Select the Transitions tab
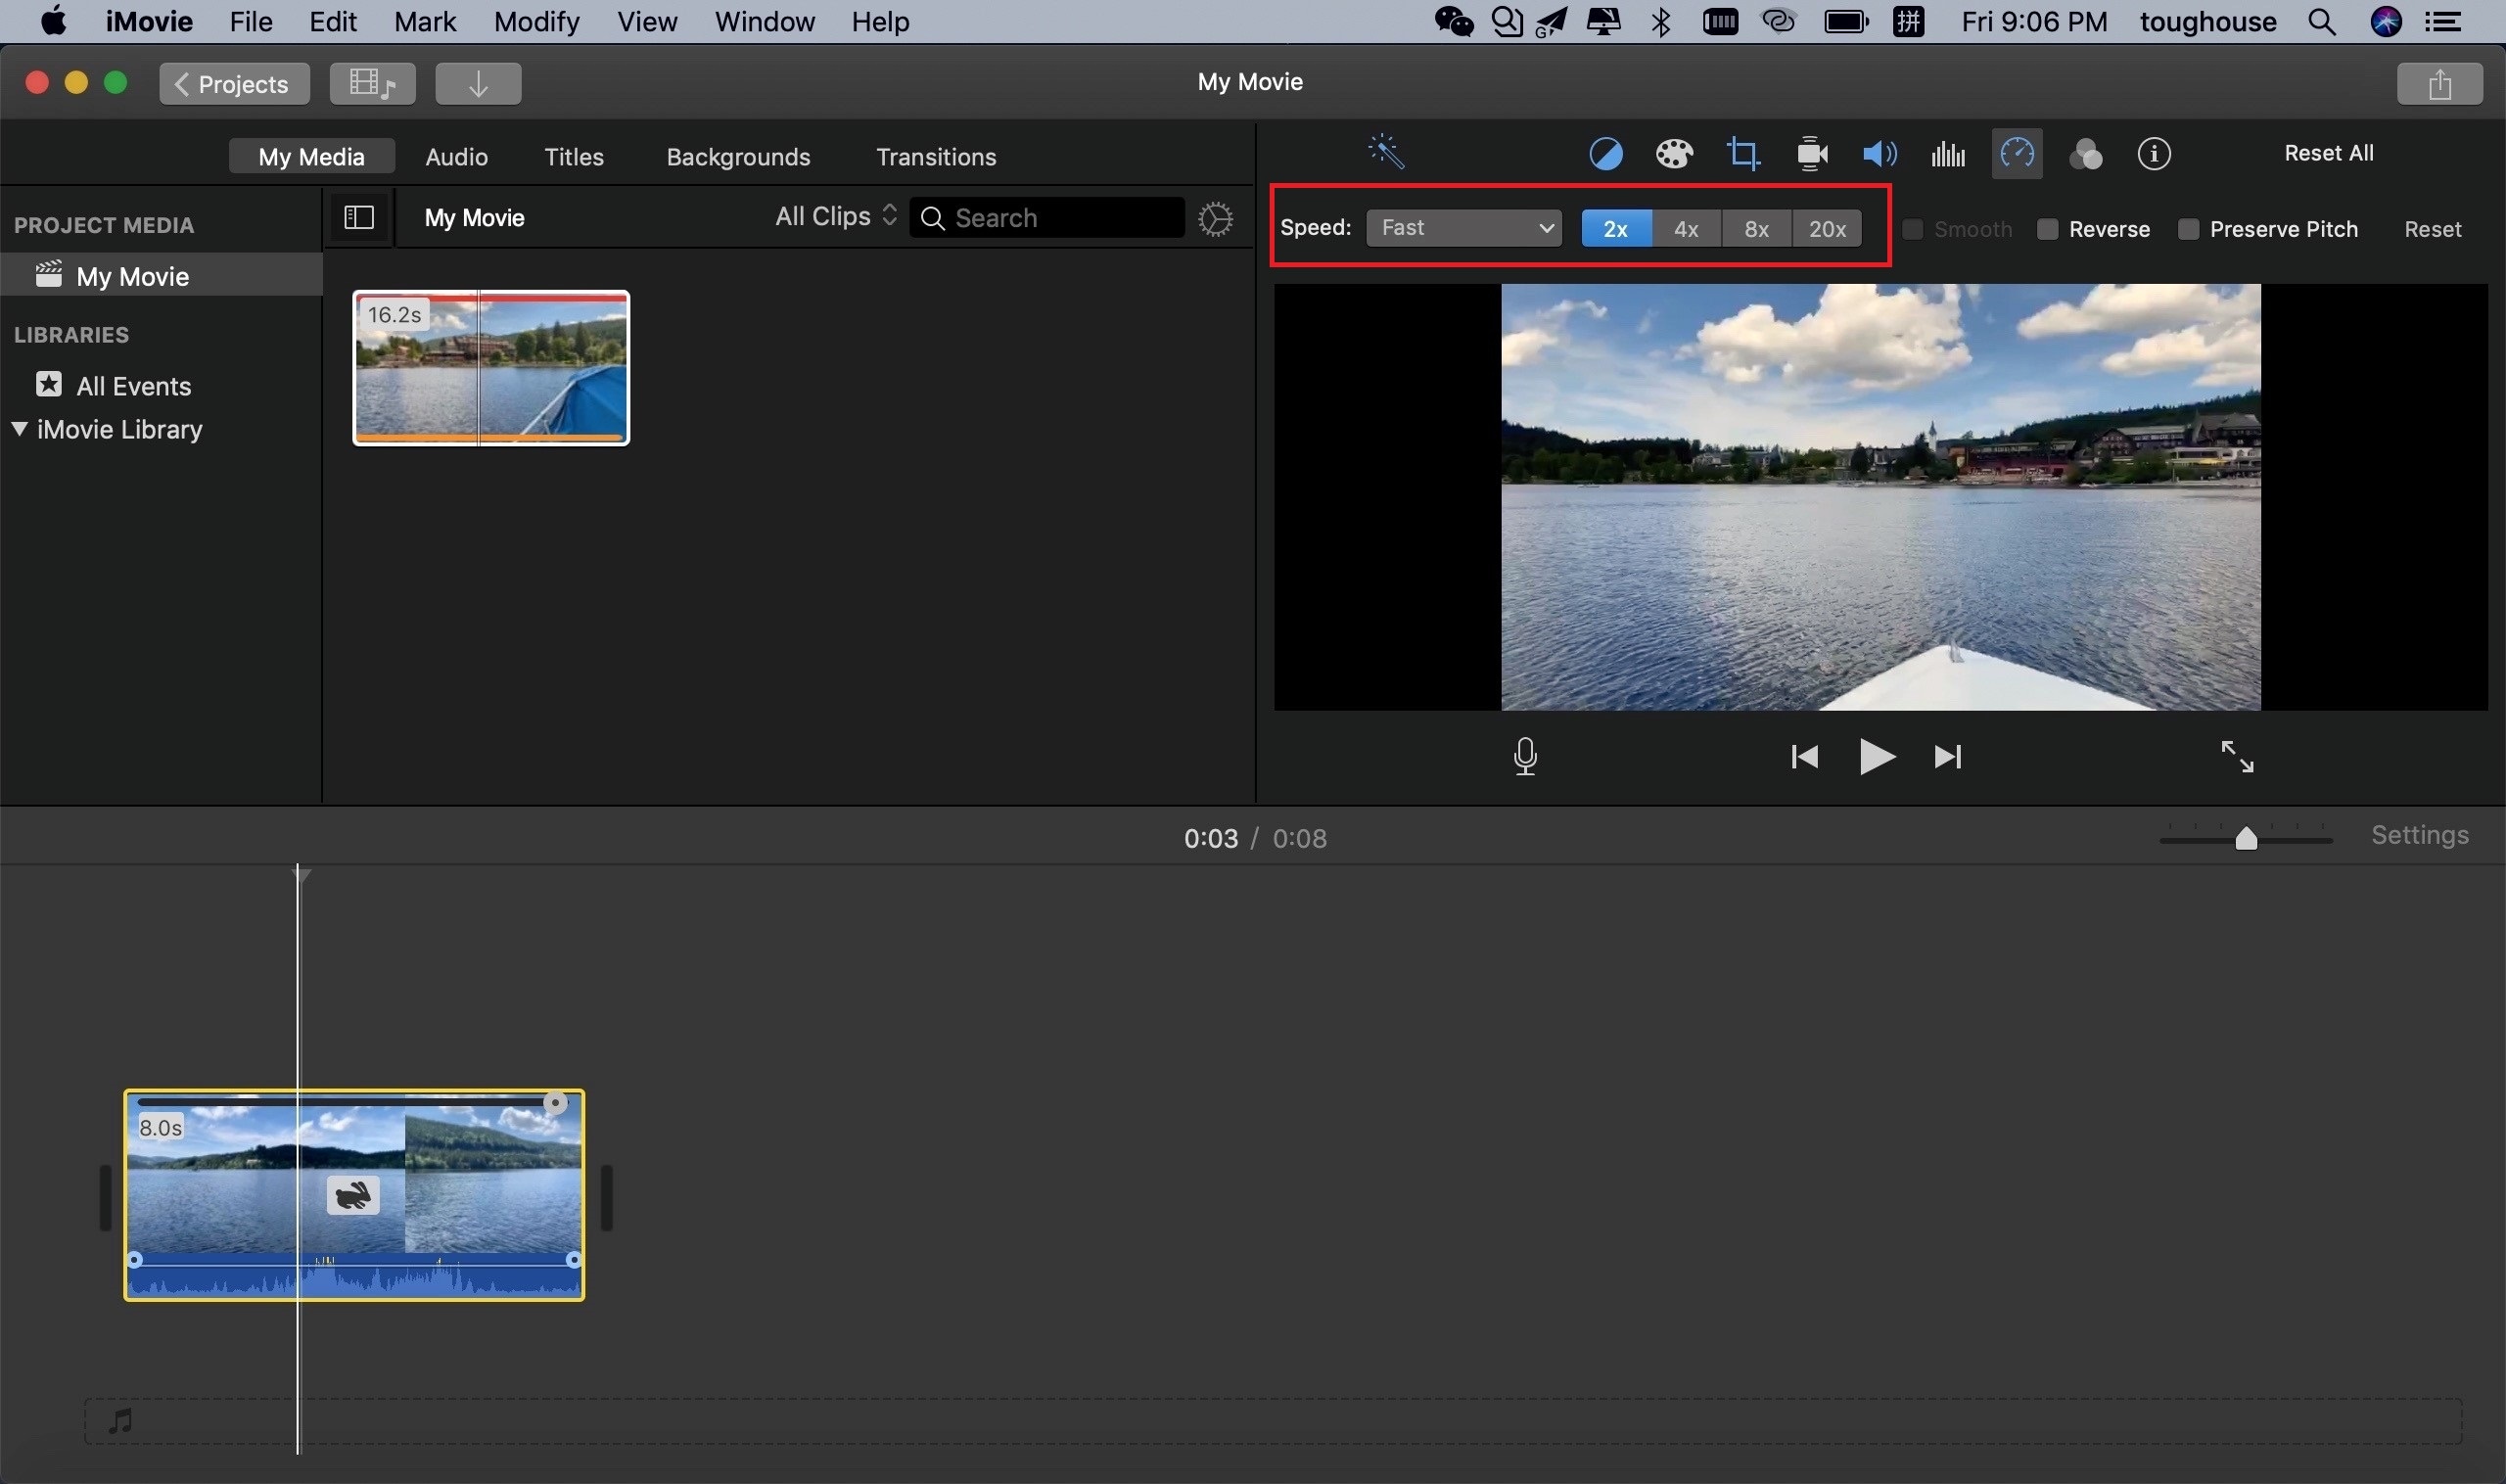The height and width of the screenshot is (1484, 2506). [936, 158]
